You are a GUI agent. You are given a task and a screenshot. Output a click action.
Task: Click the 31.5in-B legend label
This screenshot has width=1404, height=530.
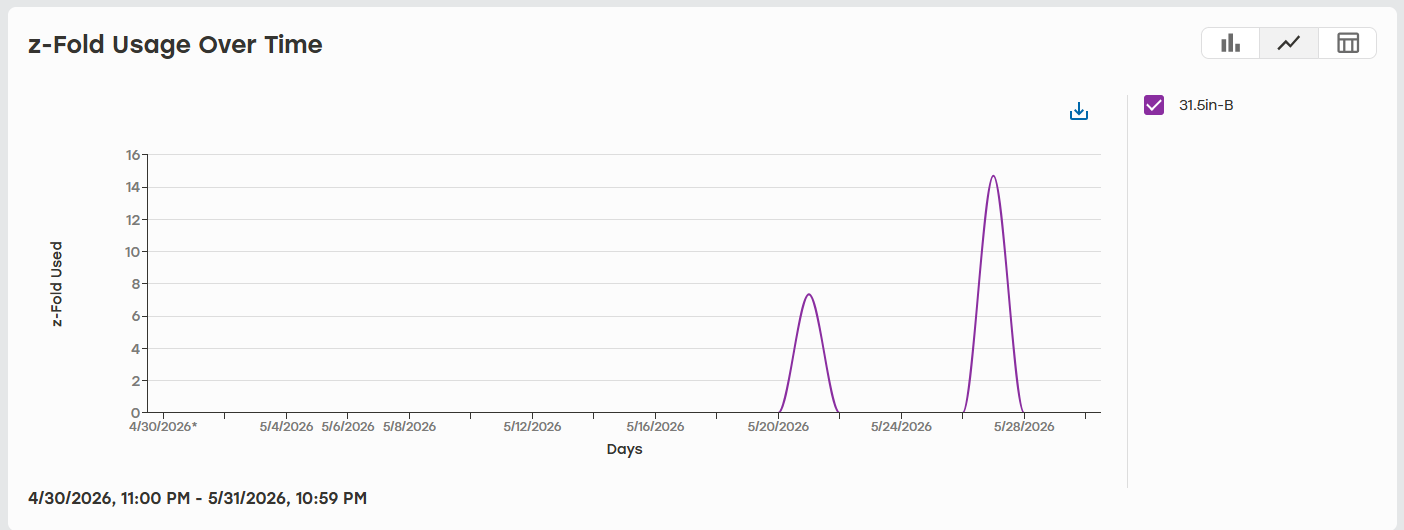[1206, 105]
